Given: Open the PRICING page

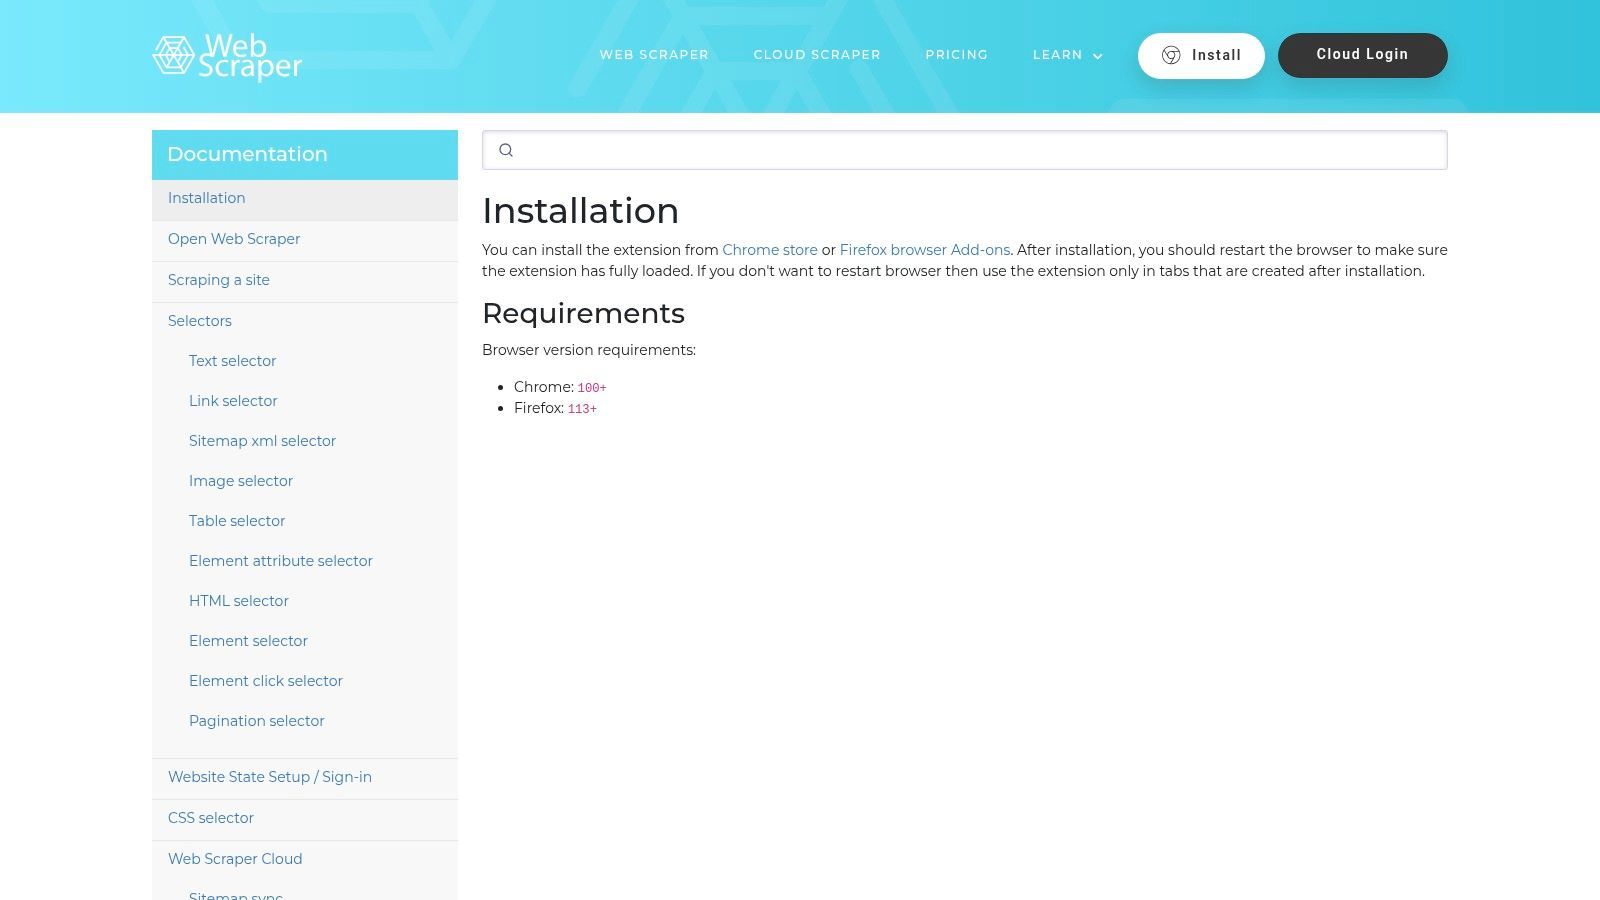Looking at the screenshot, I should (957, 55).
